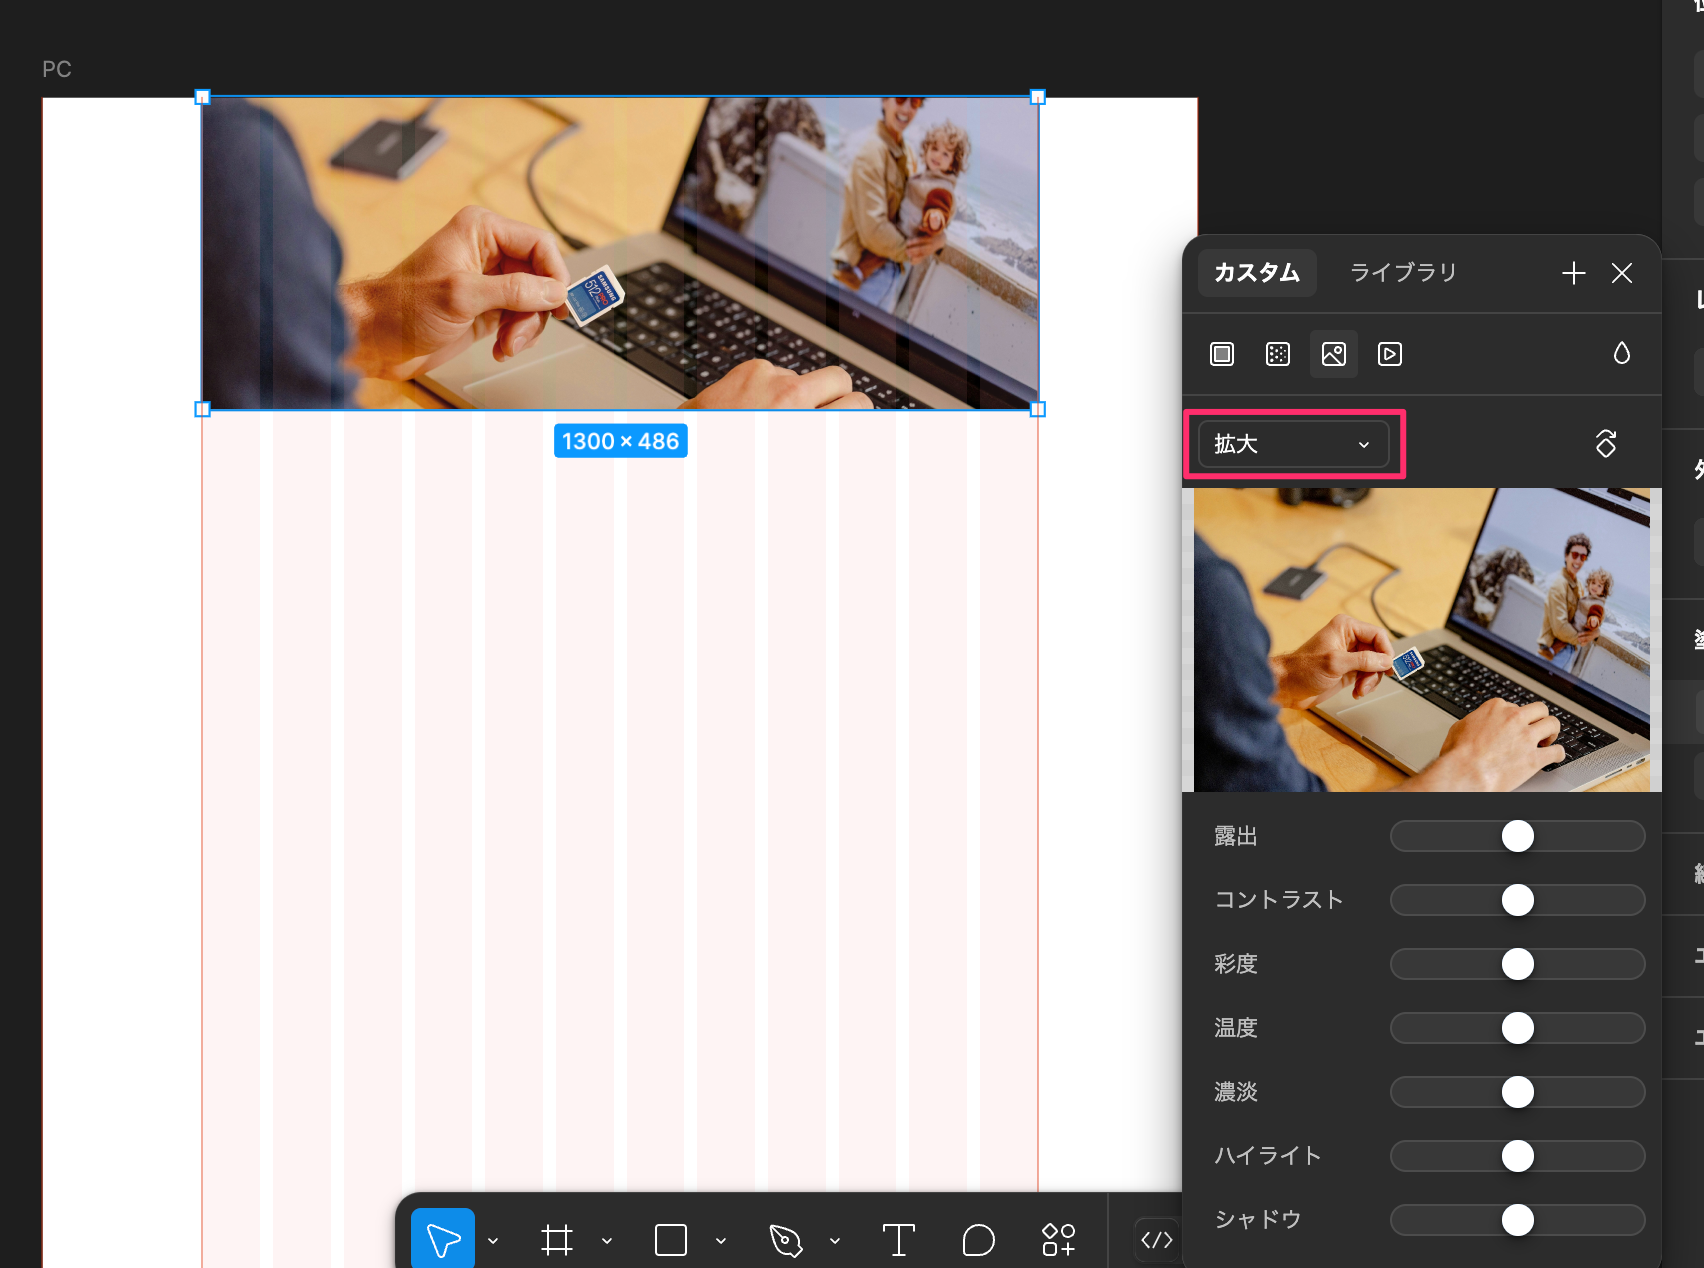Image resolution: width=1704 pixels, height=1268 pixels.
Task: Open blend mode with the droplet icon
Action: tap(1622, 353)
